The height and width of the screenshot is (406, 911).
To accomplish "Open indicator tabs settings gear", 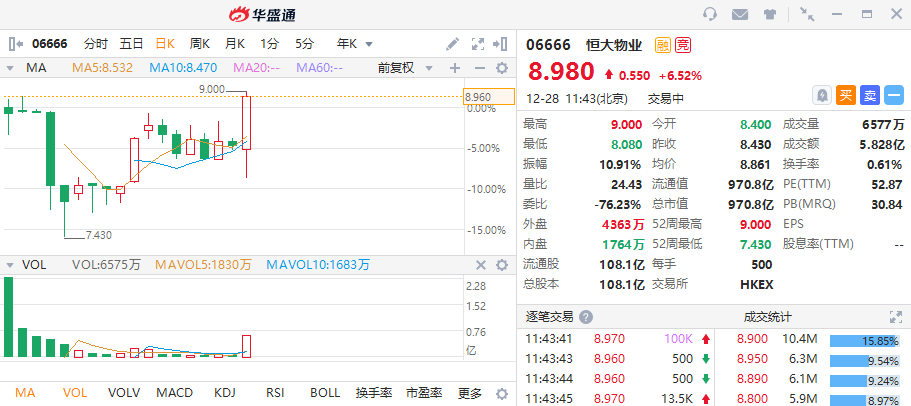I will 502,393.
